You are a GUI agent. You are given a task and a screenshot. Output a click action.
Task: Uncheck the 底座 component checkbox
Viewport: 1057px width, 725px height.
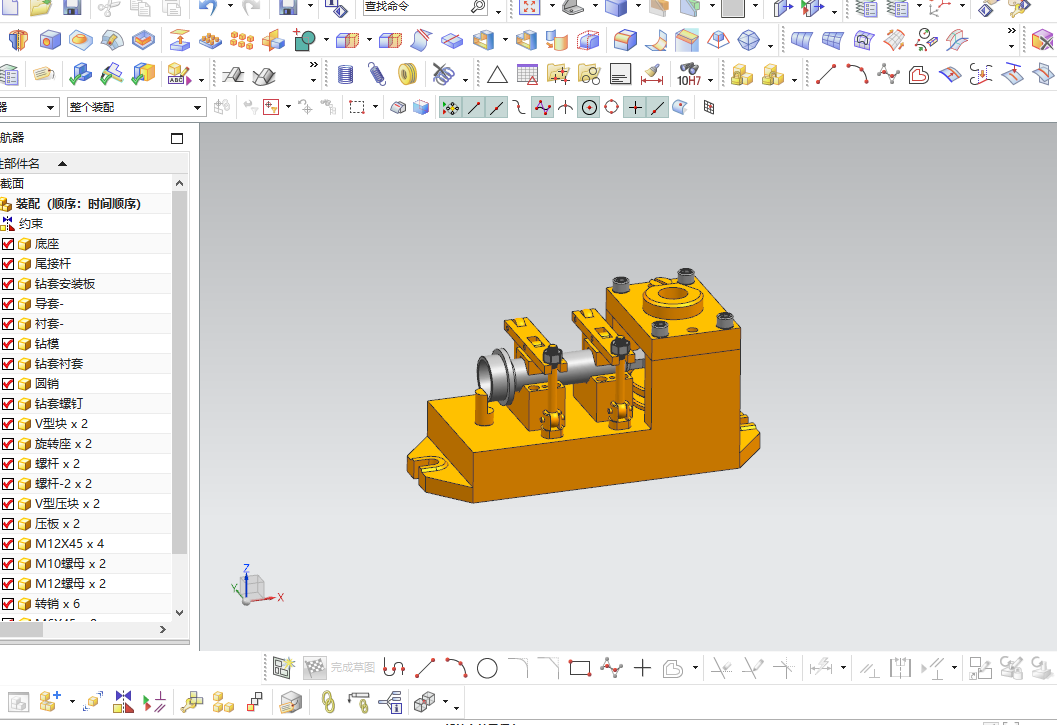(x=8, y=244)
